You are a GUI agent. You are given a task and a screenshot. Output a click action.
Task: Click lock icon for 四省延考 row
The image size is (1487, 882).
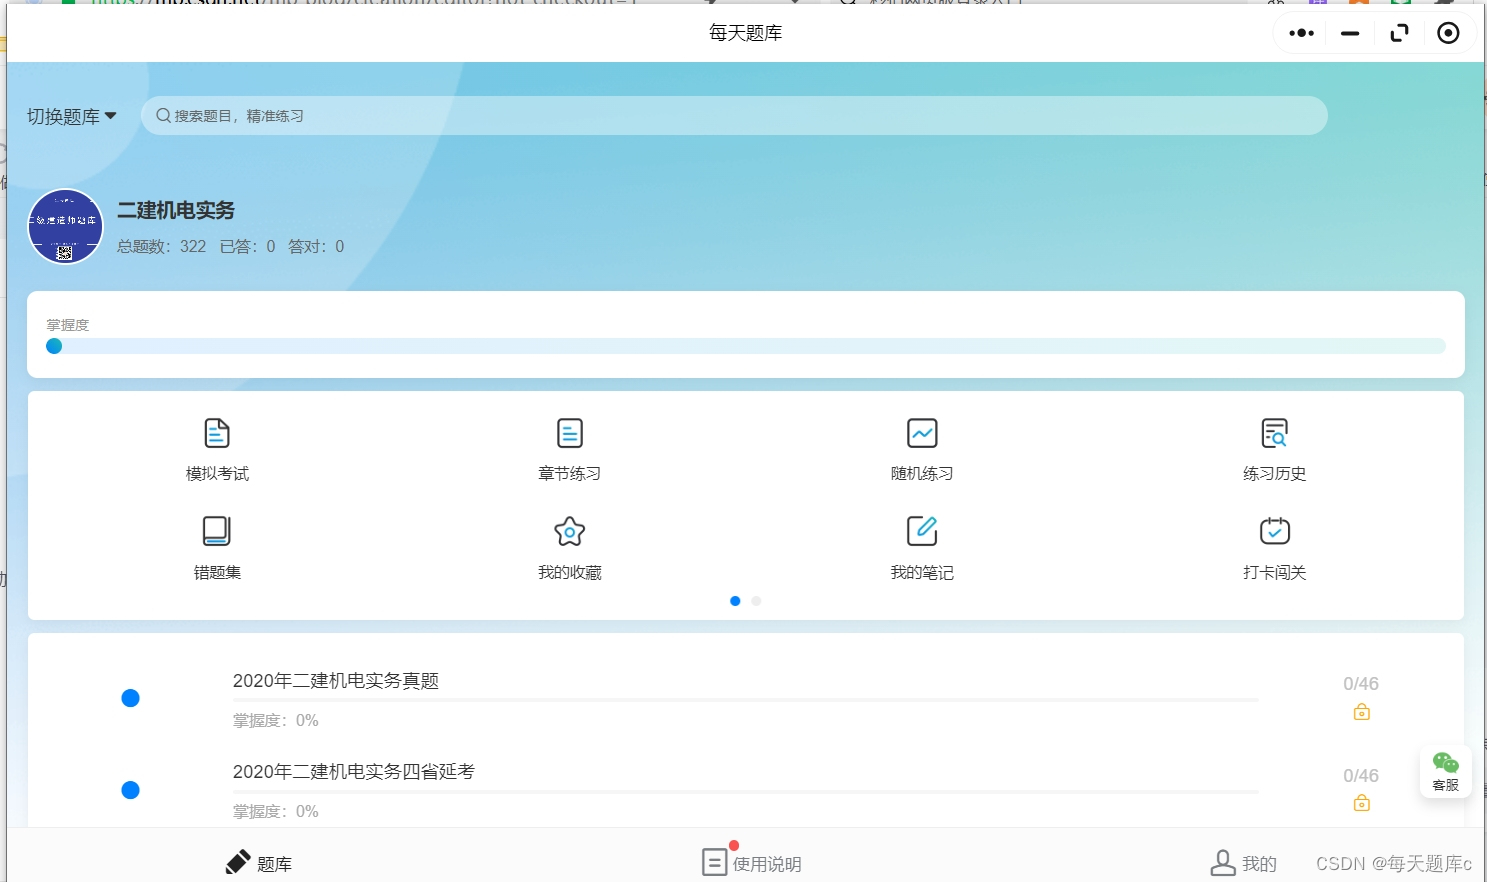(x=1361, y=803)
